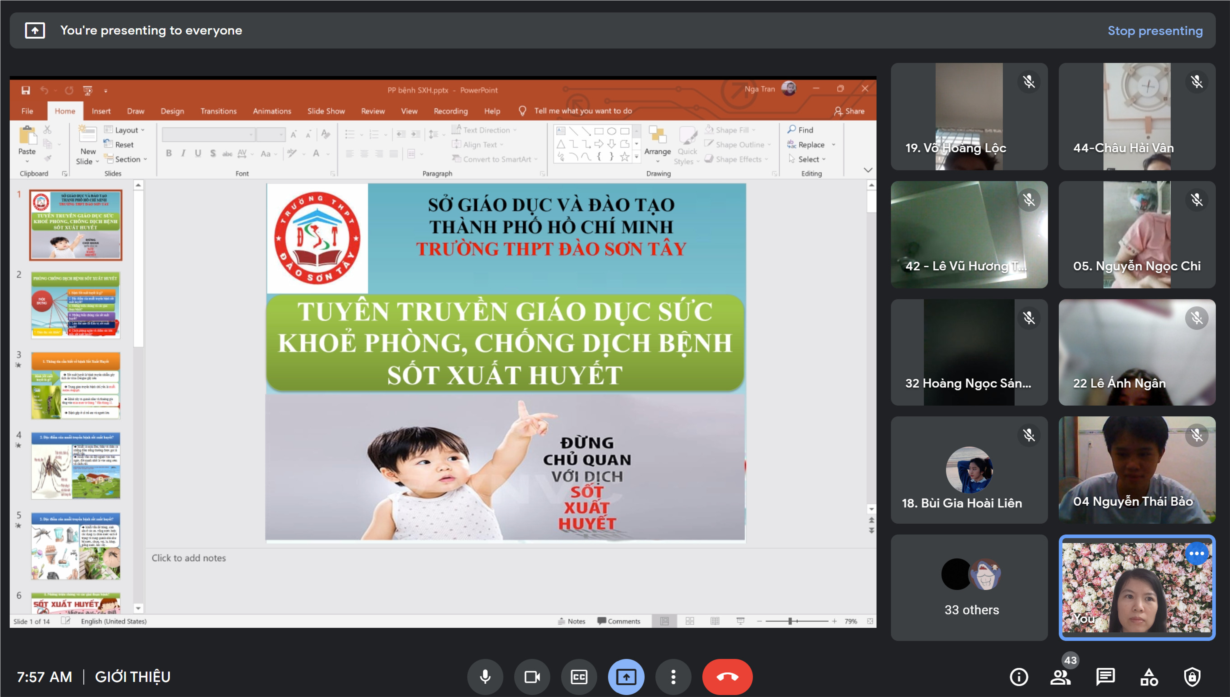Click the Share button in PowerPoint

point(849,111)
